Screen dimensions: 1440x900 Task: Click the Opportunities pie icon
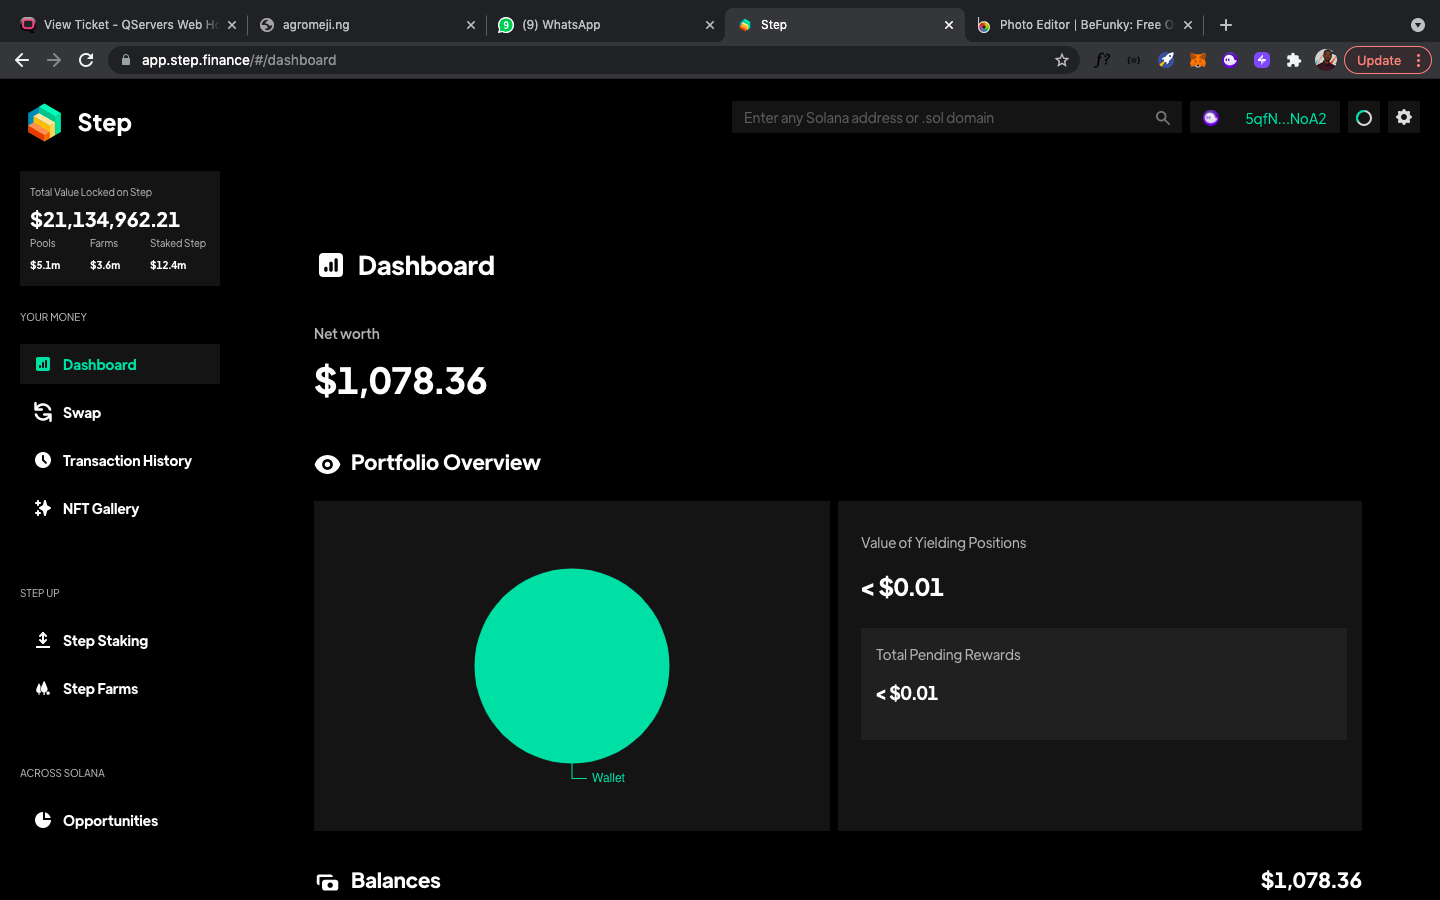pyautogui.click(x=43, y=820)
